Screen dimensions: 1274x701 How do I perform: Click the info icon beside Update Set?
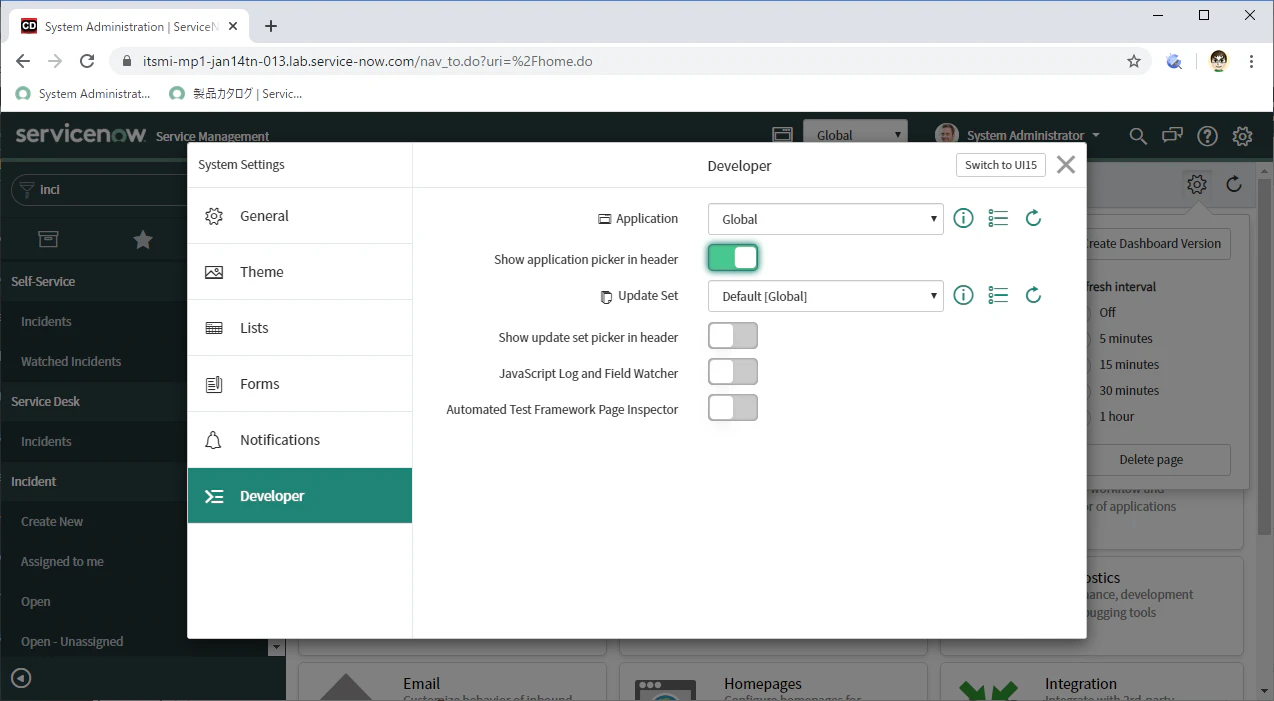click(x=963, y=295)
